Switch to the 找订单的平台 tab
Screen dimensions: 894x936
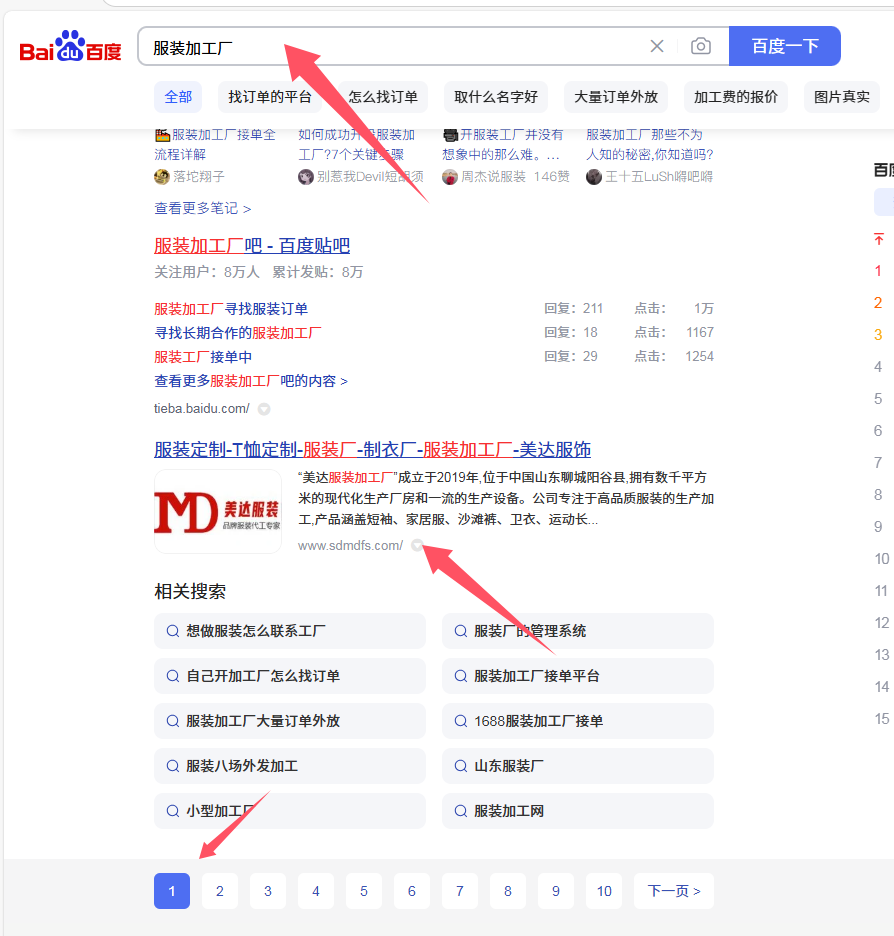click(270, 97)
